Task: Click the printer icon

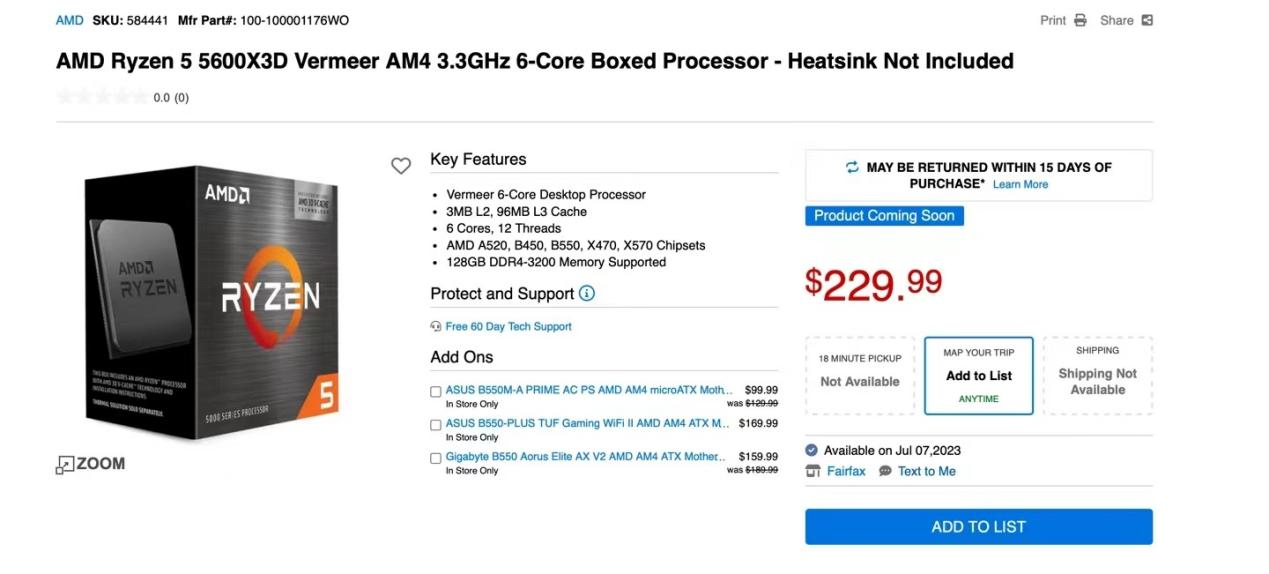Action: [1080, 20]
